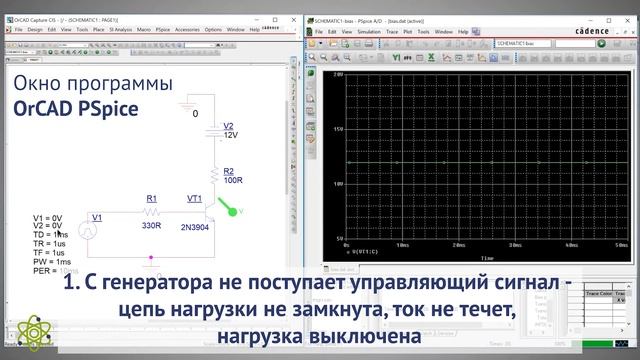
Task: Click the SCHEMATIC1-bias profile field in PSpice
Action: click(523, 43)
